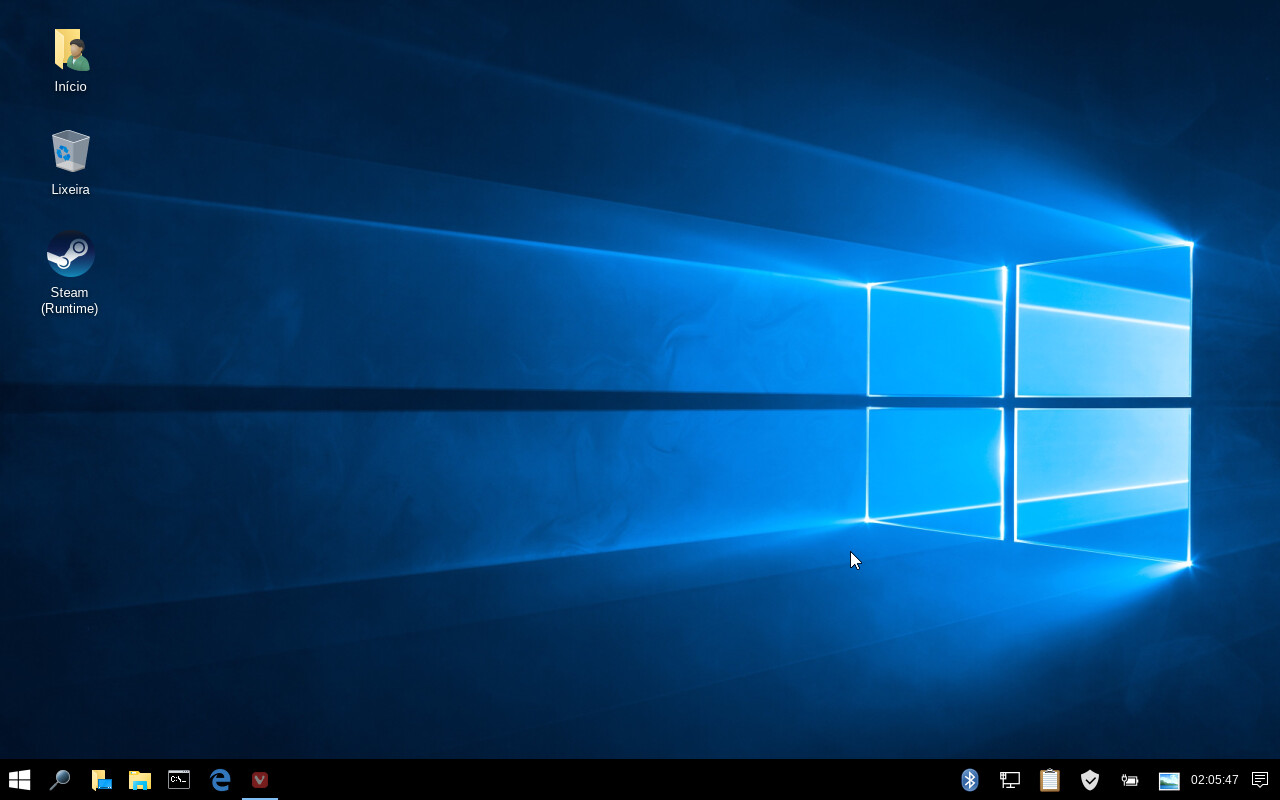
Task: Click empty taskbar space right of Vivaldi
Action: 600,780
